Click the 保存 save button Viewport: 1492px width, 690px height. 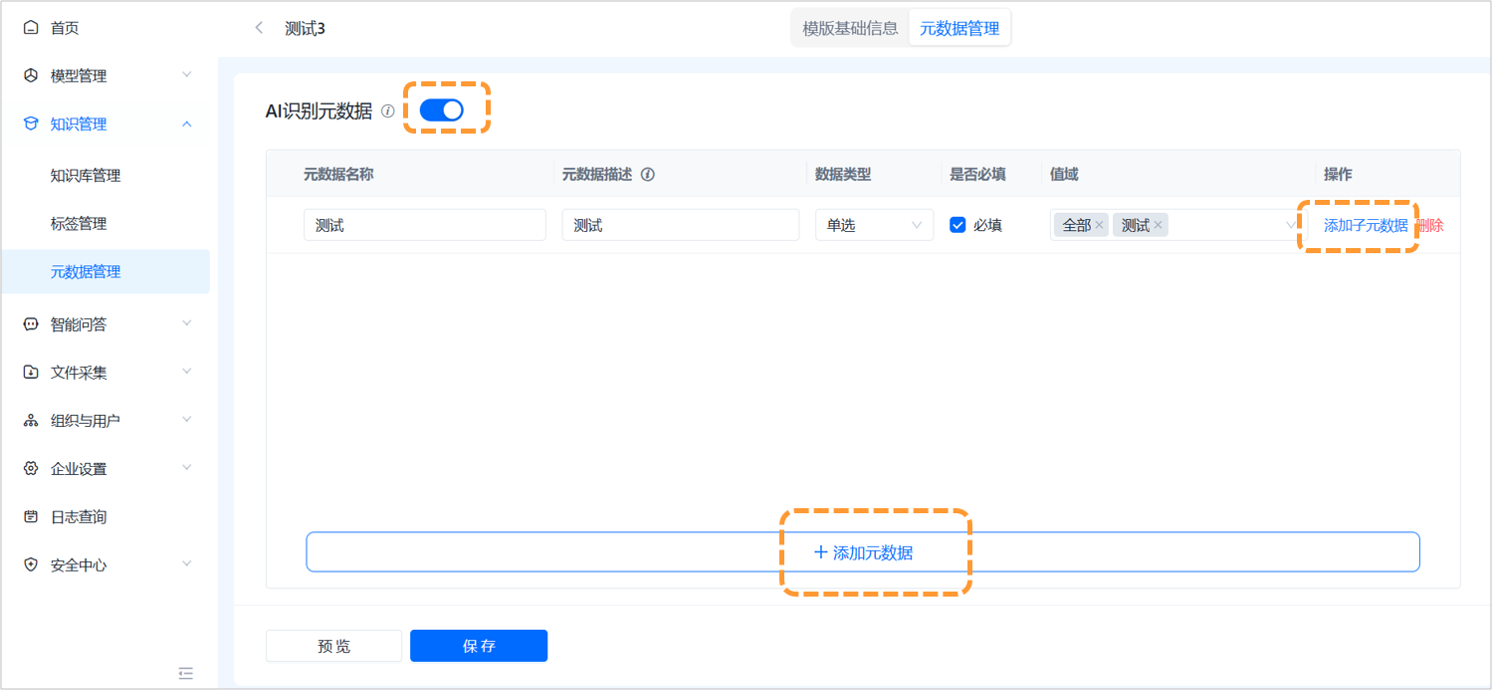pos(478,645)
